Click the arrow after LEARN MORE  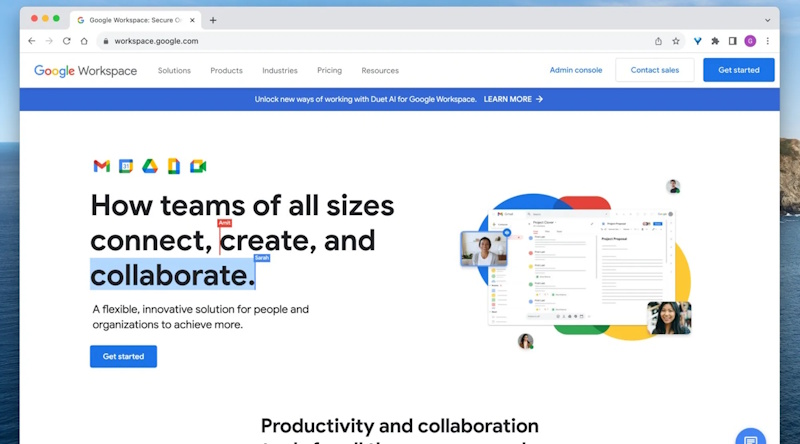point(539,99)
